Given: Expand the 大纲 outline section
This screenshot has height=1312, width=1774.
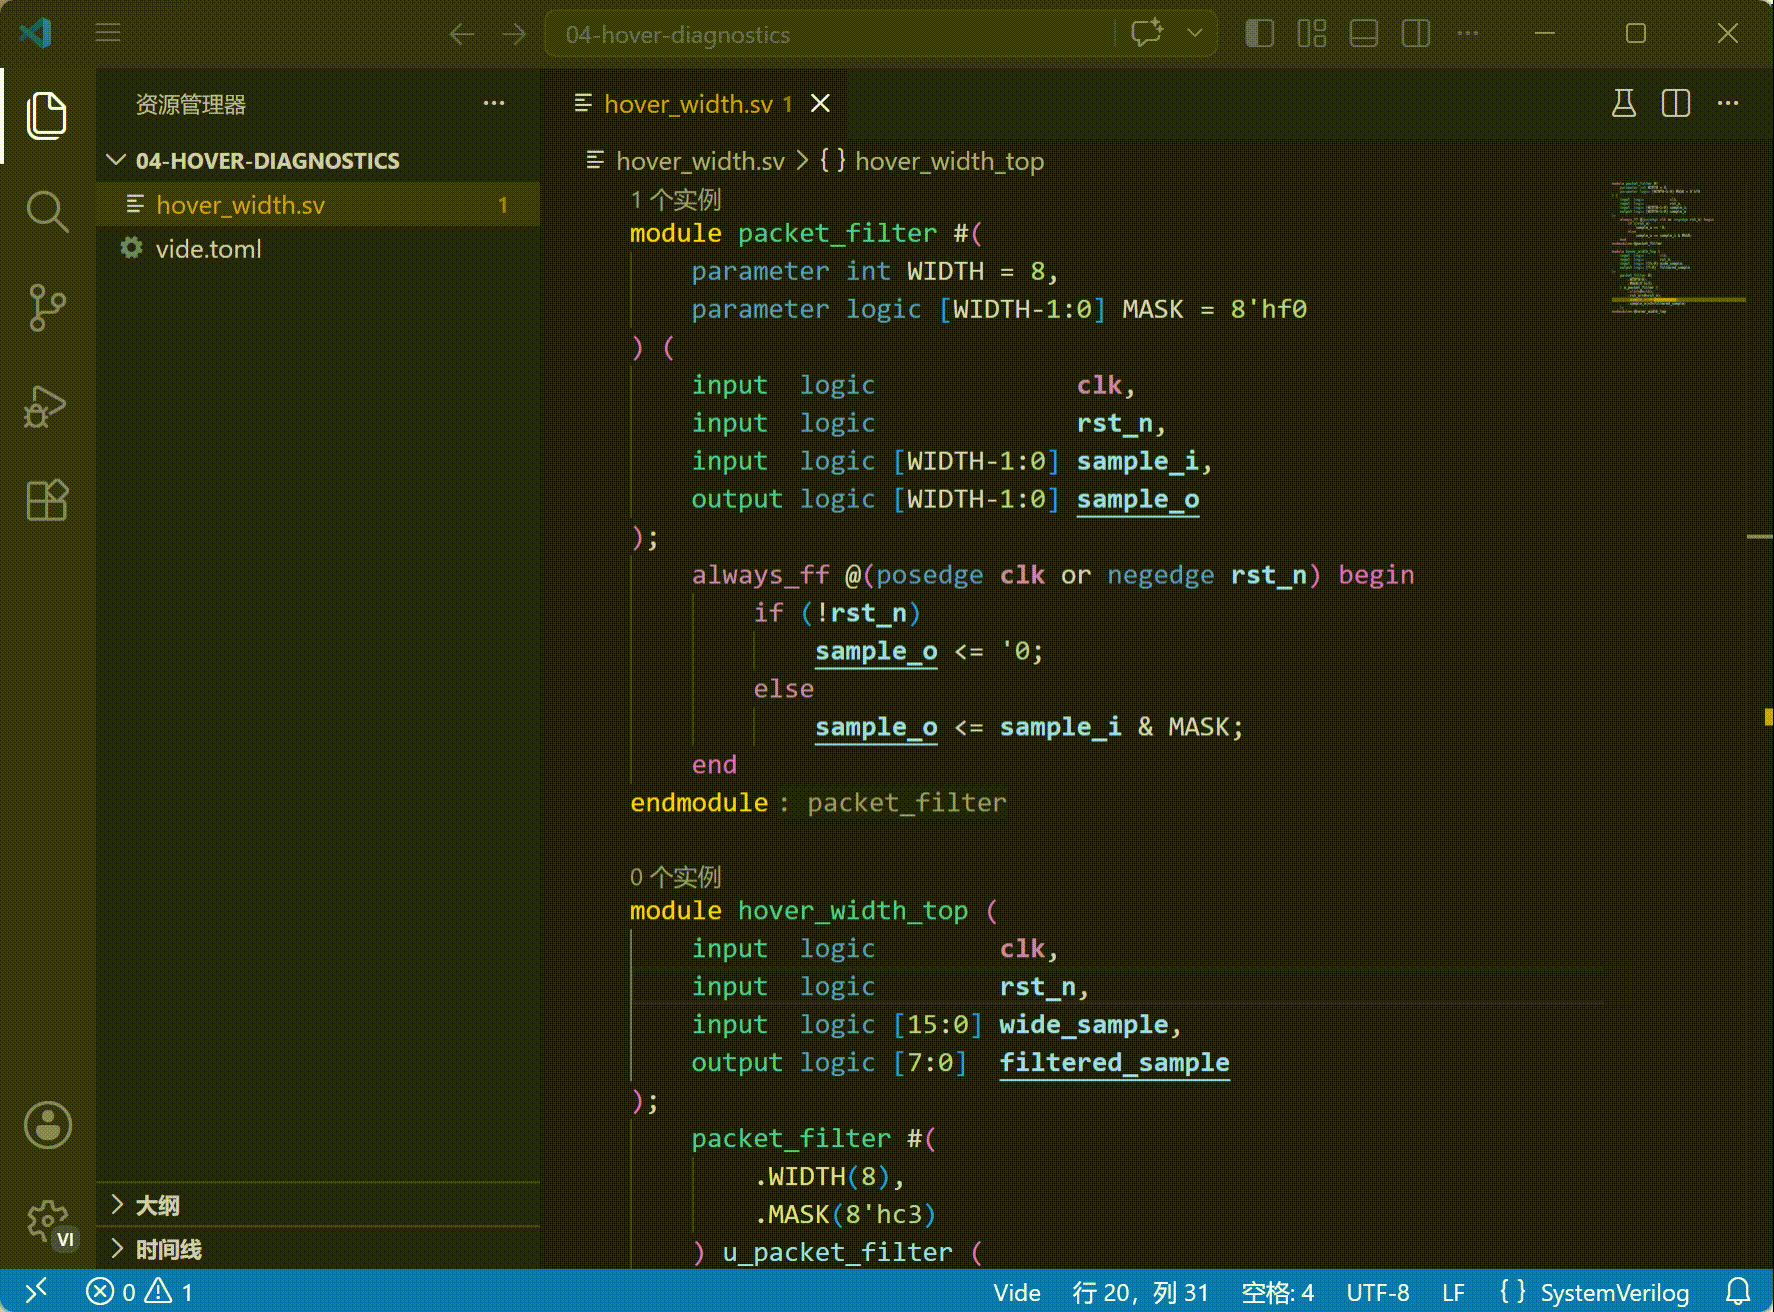Looking at the screenshot, I should pyautogui.click(x=318, y=1205).
